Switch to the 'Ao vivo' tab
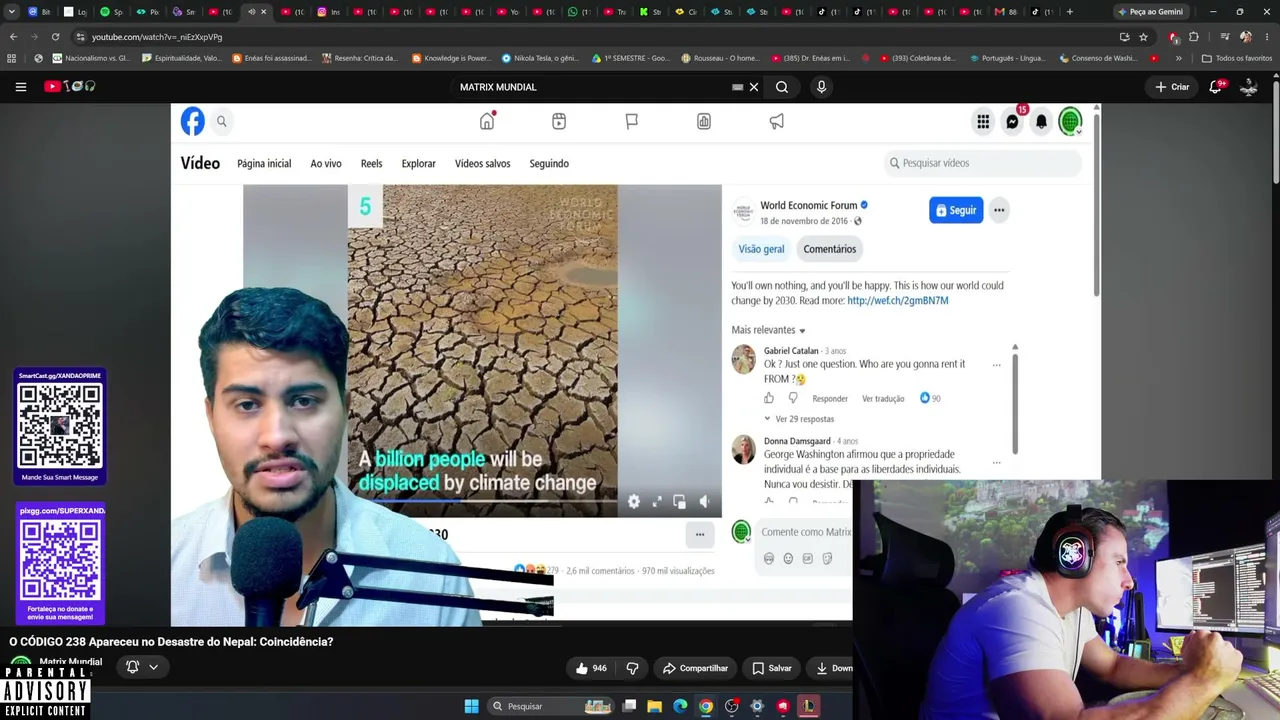 pos(326,163)
